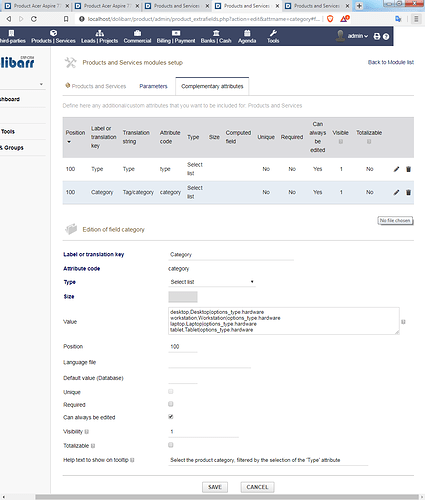Sort by Position column header

click(75, 133)
